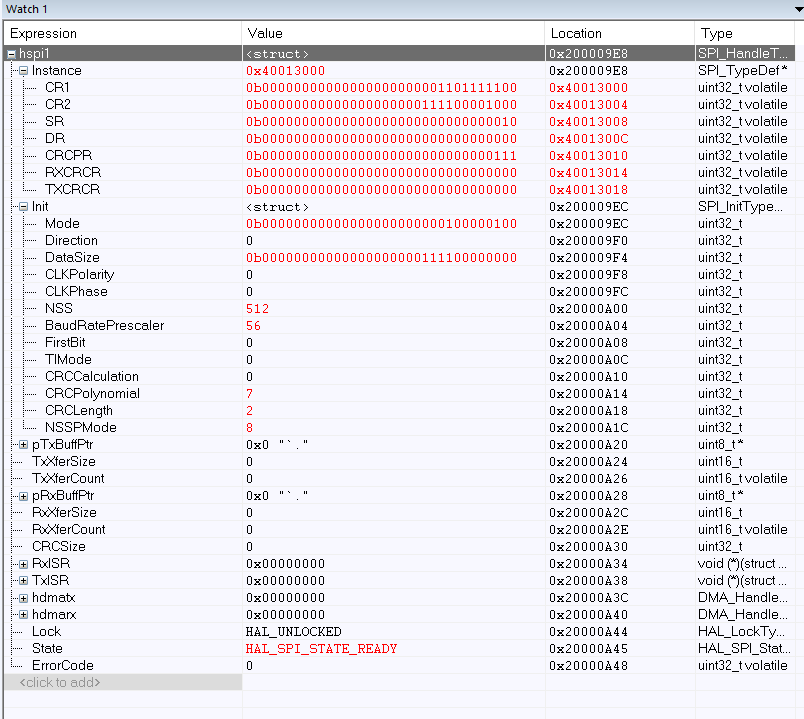Viewport: 804px width, 719px height.
Task: Select the RxXferCount row
Action: coord(399,529)
